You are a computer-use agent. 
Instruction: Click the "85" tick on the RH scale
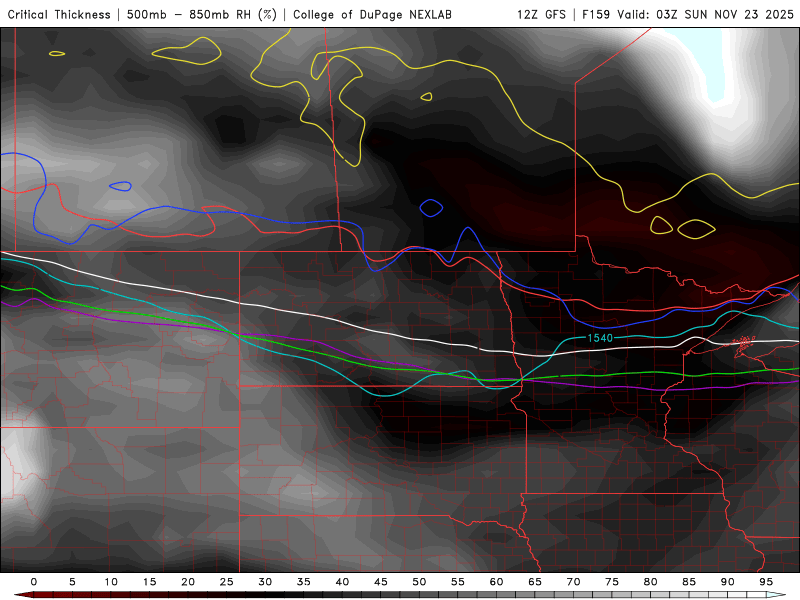pos(689,582)
